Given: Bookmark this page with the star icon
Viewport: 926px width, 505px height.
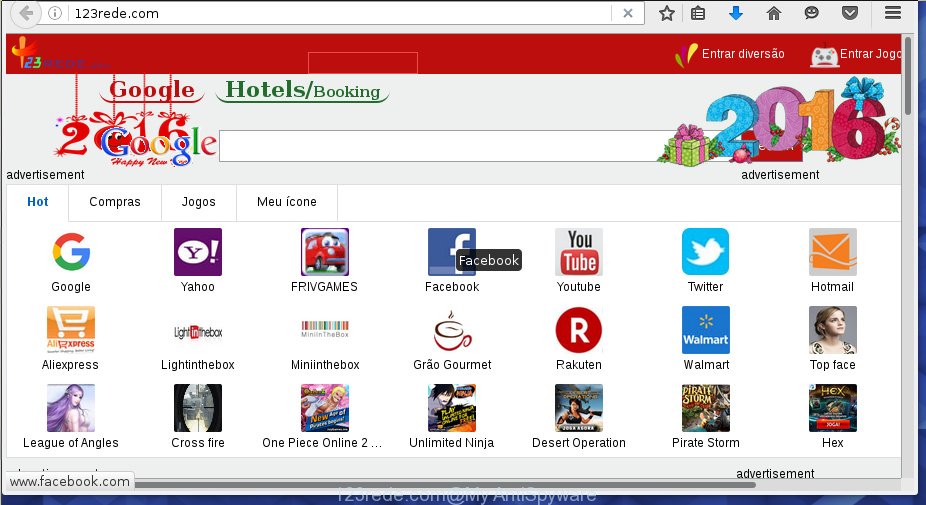Looking at the screenshot, I should click(667, 13).
